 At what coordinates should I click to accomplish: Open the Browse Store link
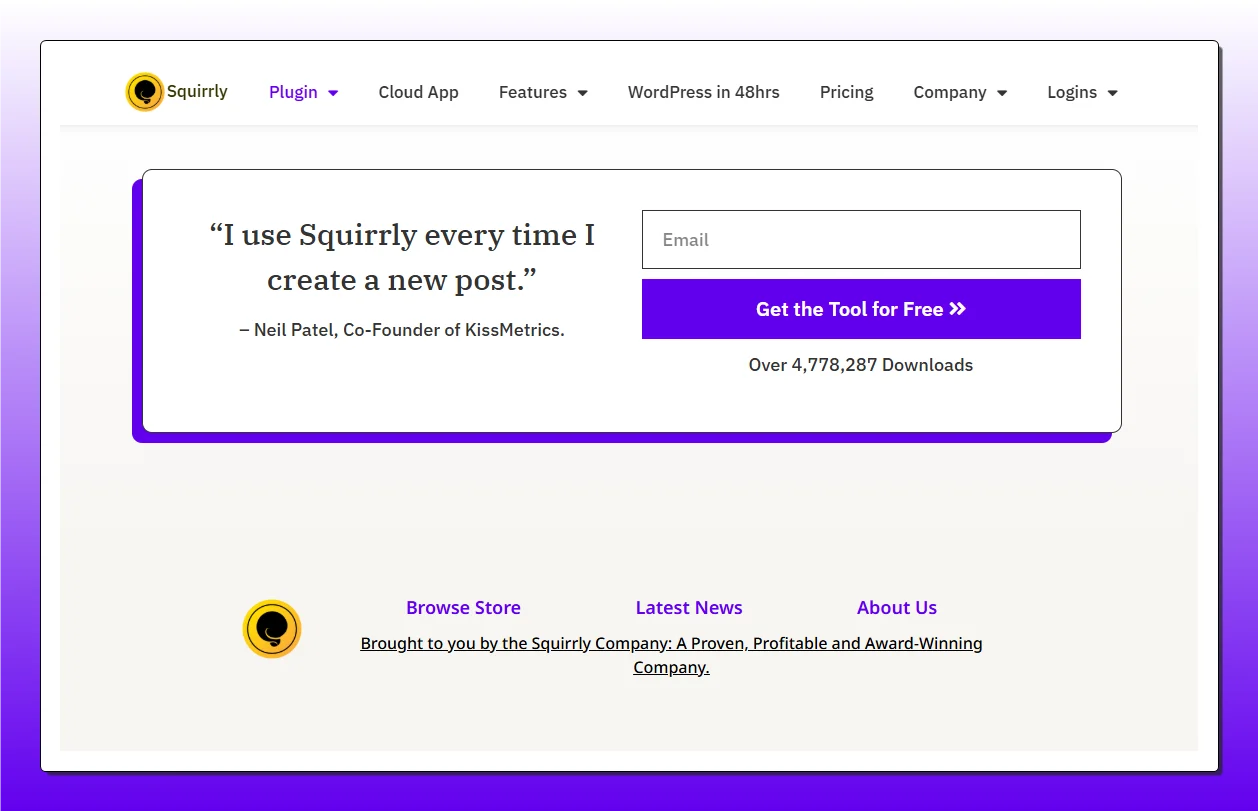click(463, 608)
